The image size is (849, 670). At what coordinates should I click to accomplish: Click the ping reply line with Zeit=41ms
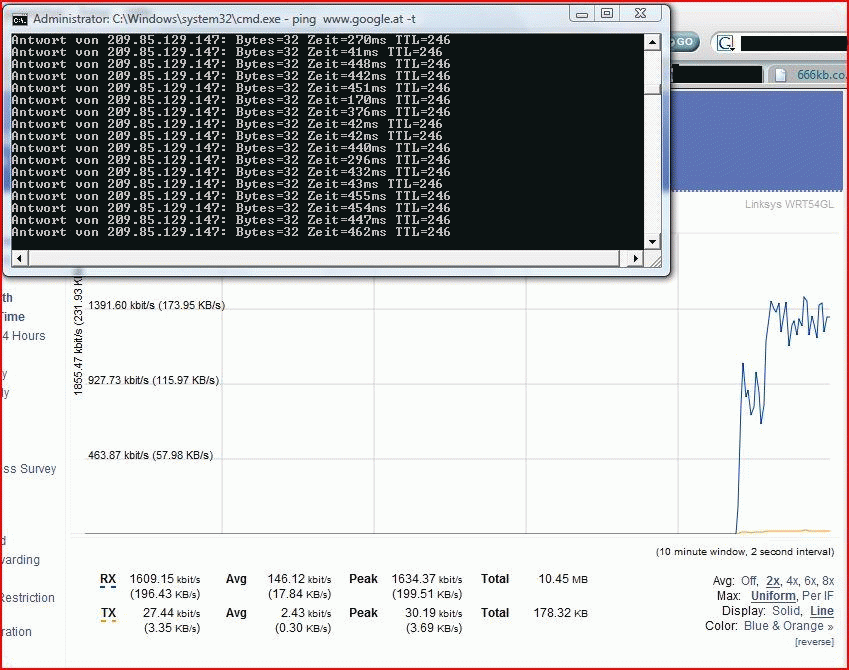tap(227, 52)
